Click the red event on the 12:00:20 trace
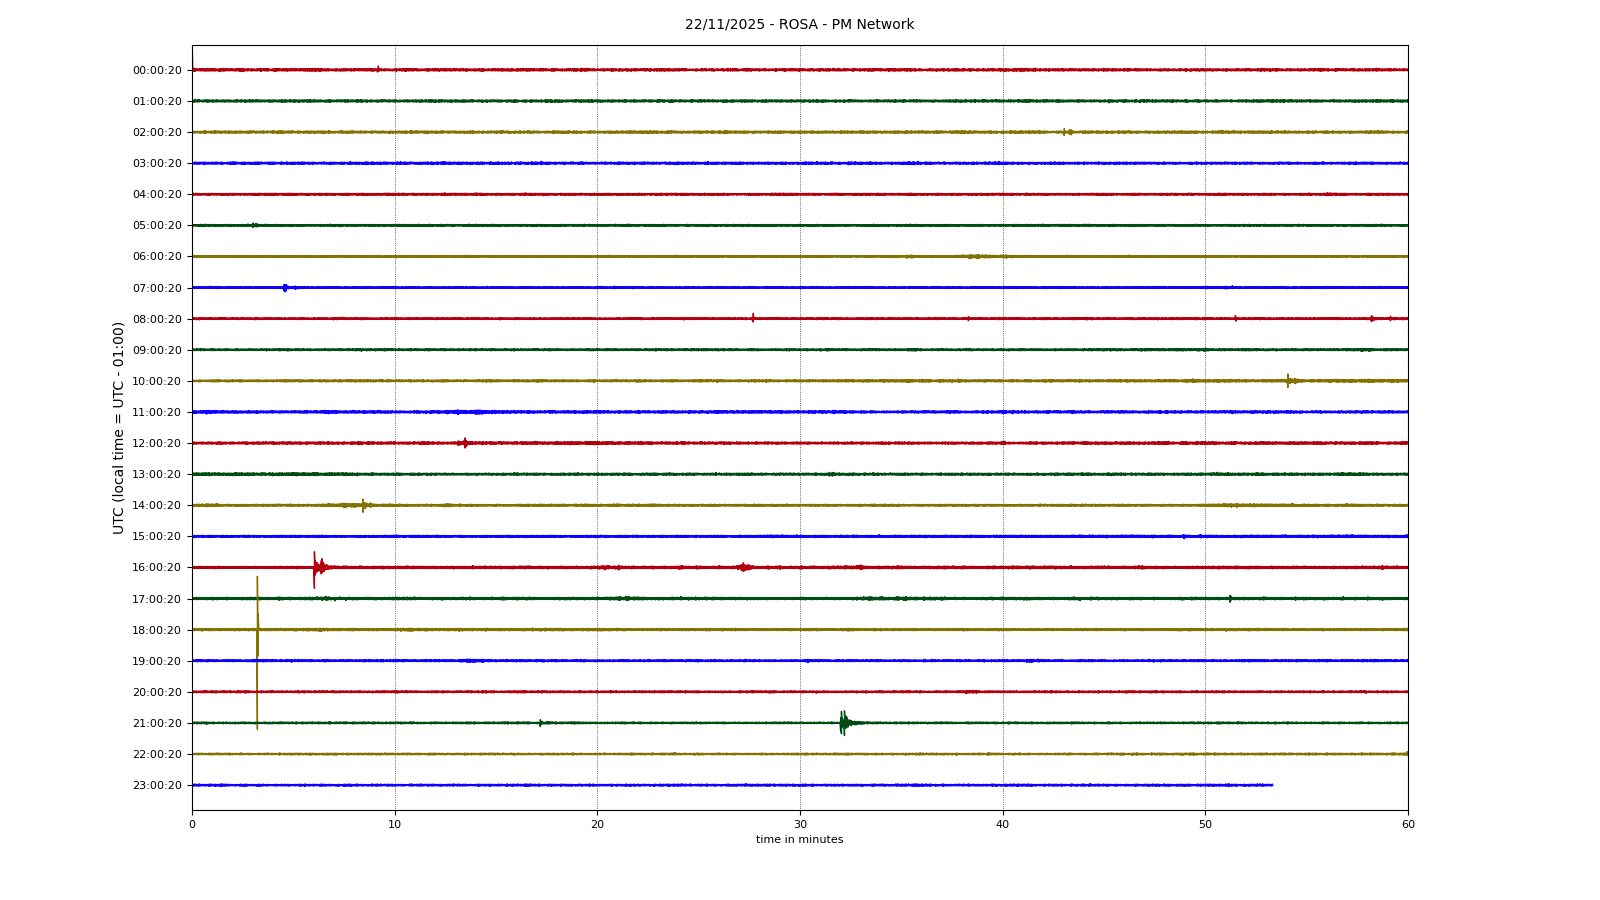 tap(465, 443)
